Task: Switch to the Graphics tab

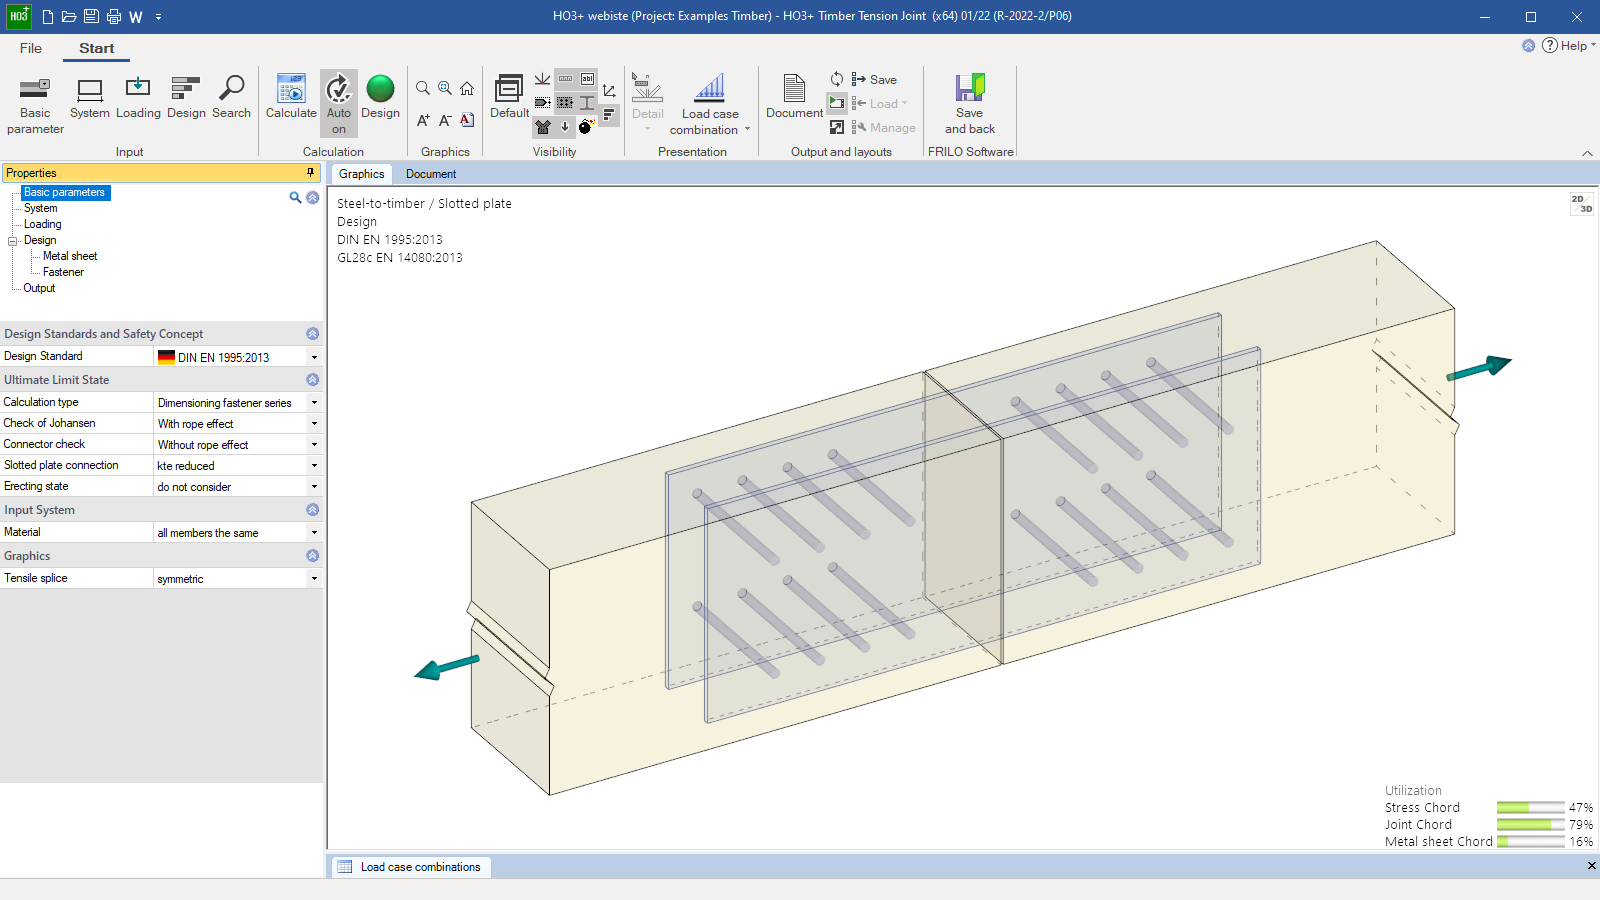Action: [x=361, y=174]
